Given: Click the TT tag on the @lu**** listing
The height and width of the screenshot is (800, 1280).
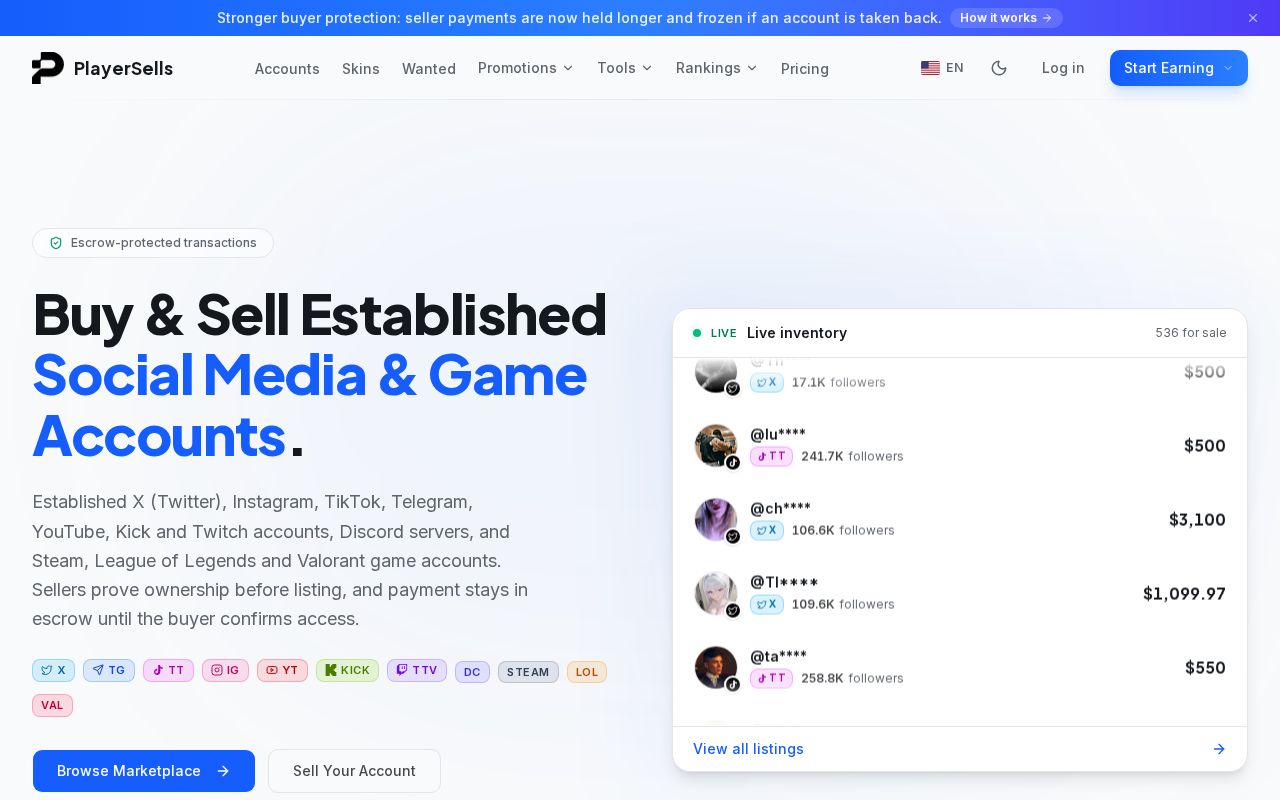Looking at the screenshot, I should 771,456.
